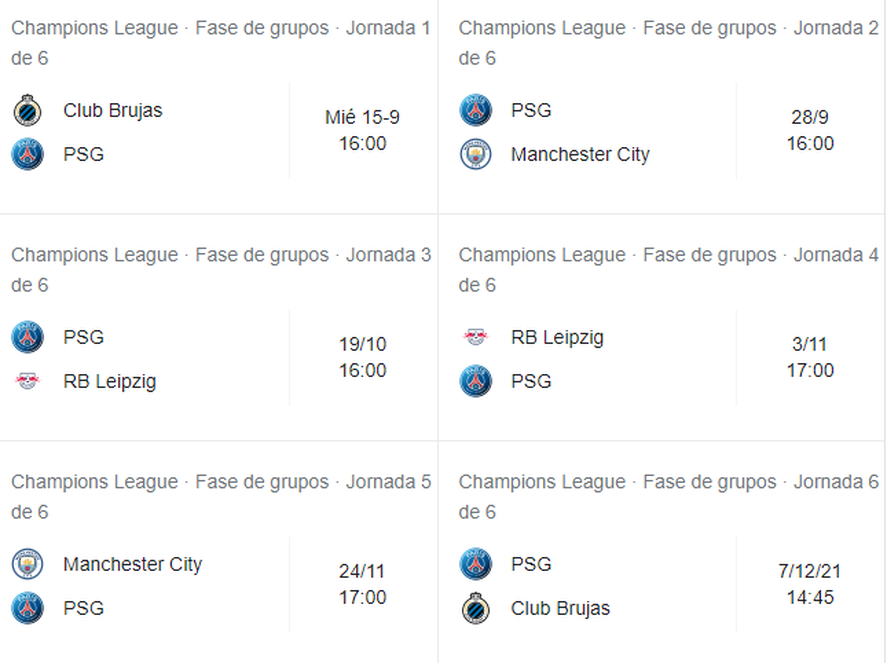Click the Club Brujas crest in Jornada 6
Screen dimensions: 887x663
click(476, 608)
